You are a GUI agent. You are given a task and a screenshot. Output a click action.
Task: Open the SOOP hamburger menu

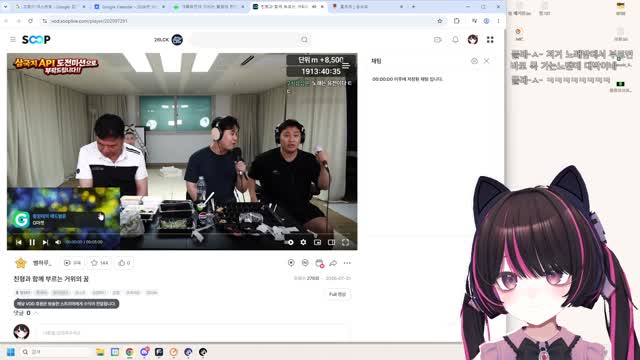tap(13, 40)
